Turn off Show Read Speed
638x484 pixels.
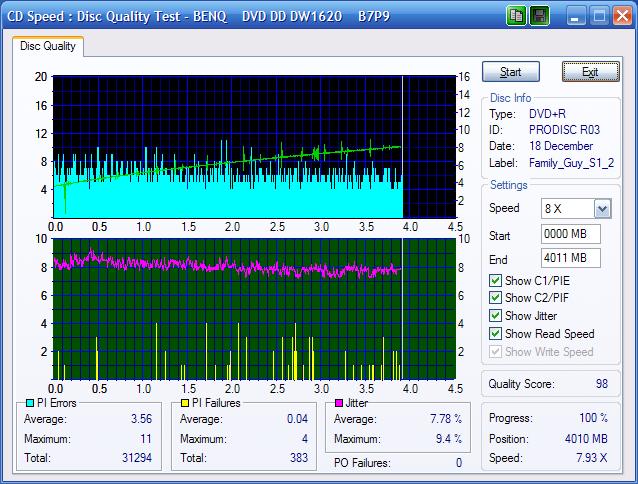496,334
